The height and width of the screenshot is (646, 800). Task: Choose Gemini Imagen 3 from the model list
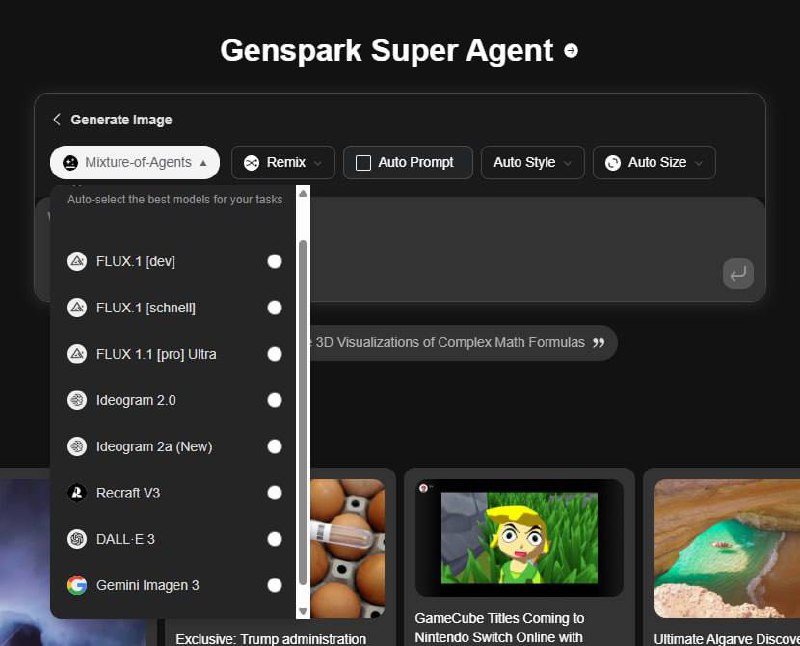pyautogui.click(x=173, y=585)
